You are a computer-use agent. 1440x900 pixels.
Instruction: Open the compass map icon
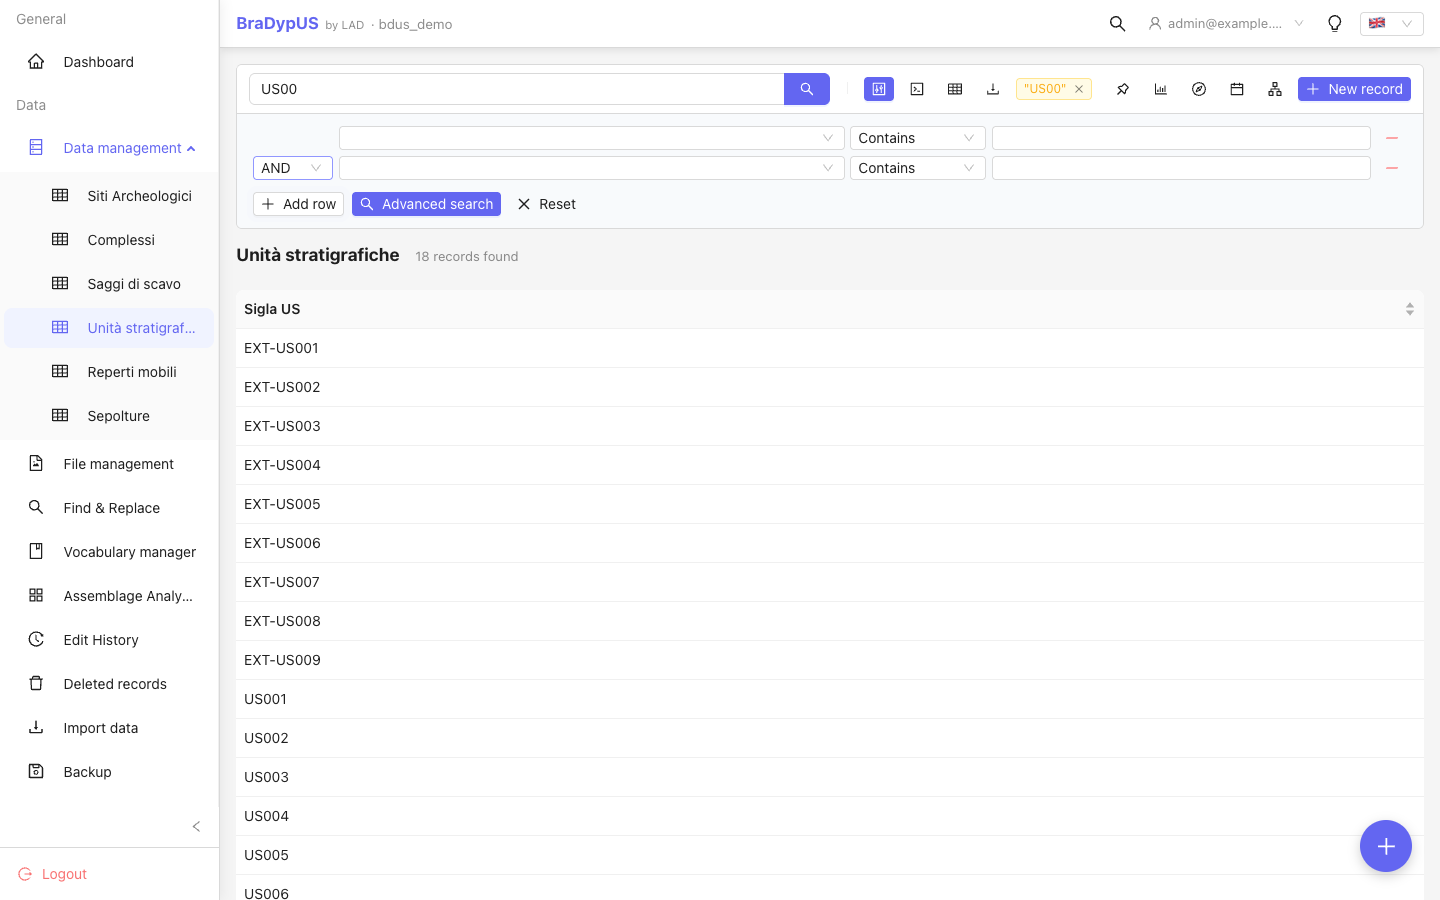point(1199,89)
